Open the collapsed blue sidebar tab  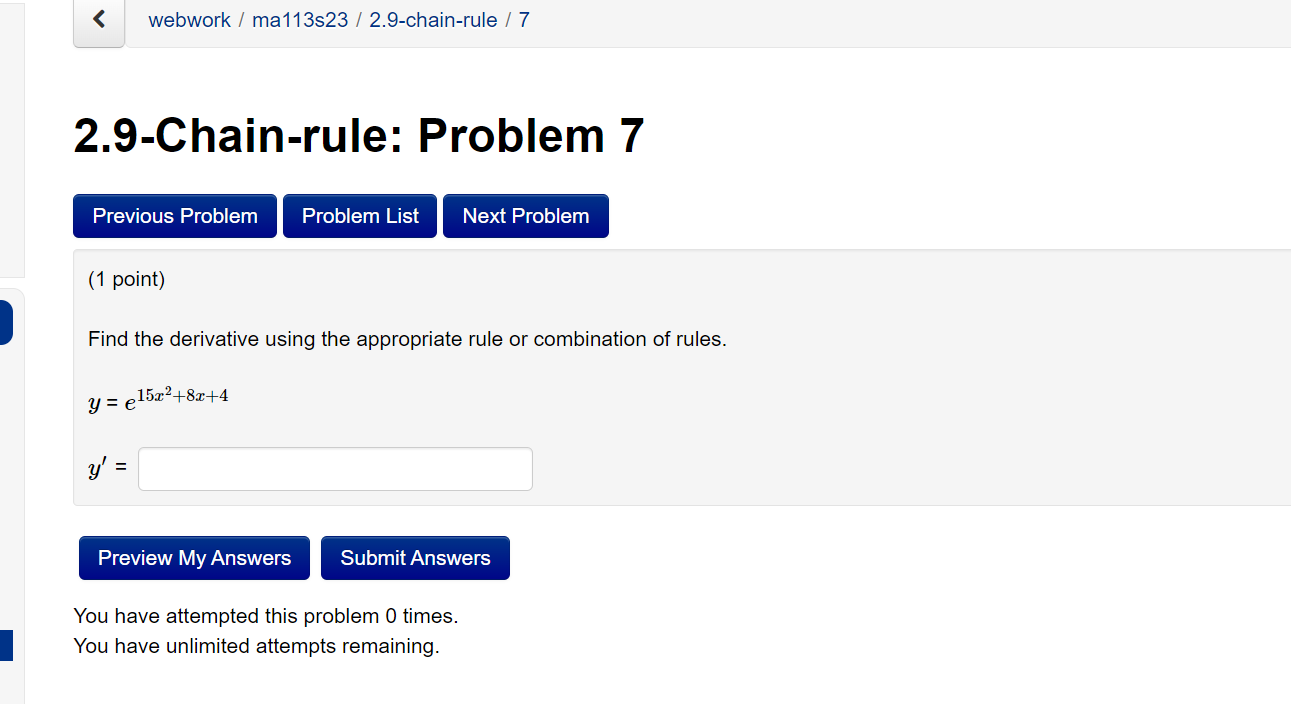(x=6, y=321)
